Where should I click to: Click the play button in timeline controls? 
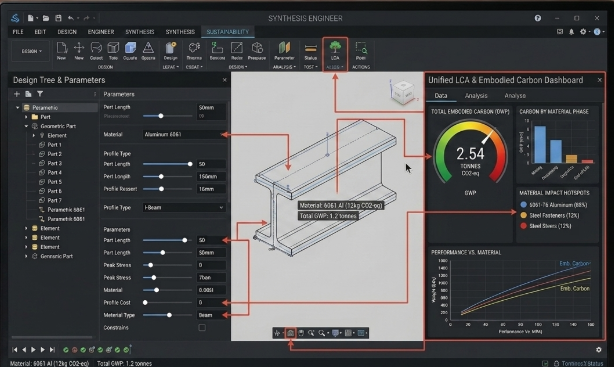pos(33,349)
